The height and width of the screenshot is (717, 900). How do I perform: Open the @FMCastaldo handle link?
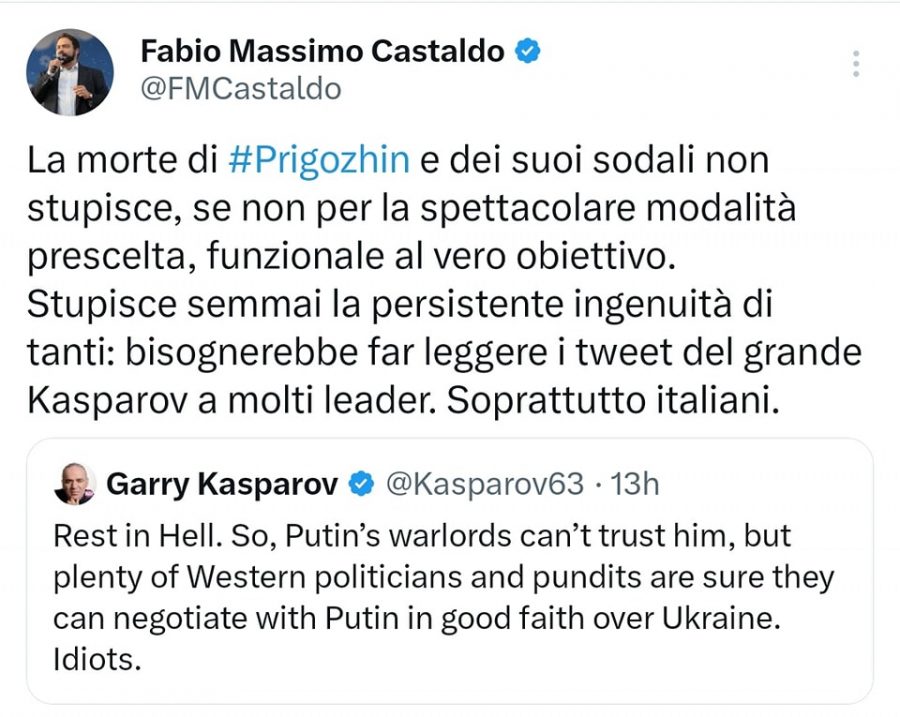(x=241, y=89)
